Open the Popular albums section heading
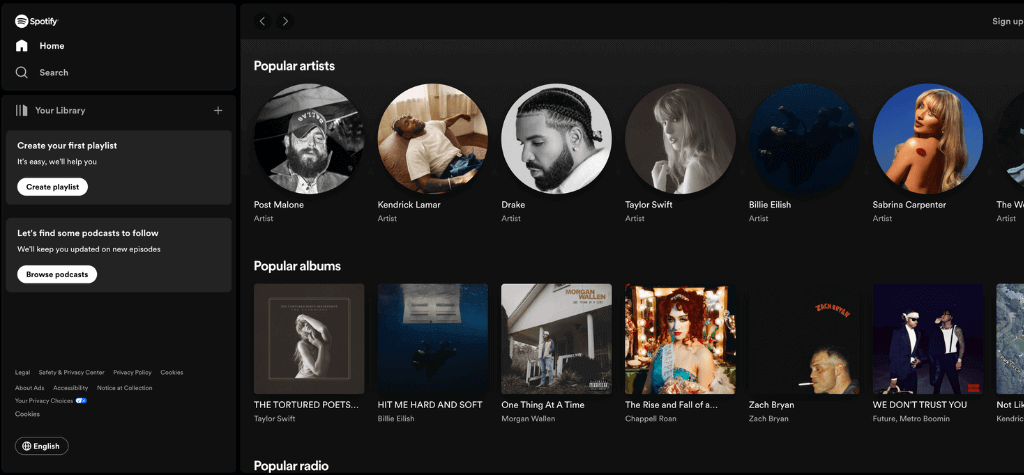 coord(297,266)
